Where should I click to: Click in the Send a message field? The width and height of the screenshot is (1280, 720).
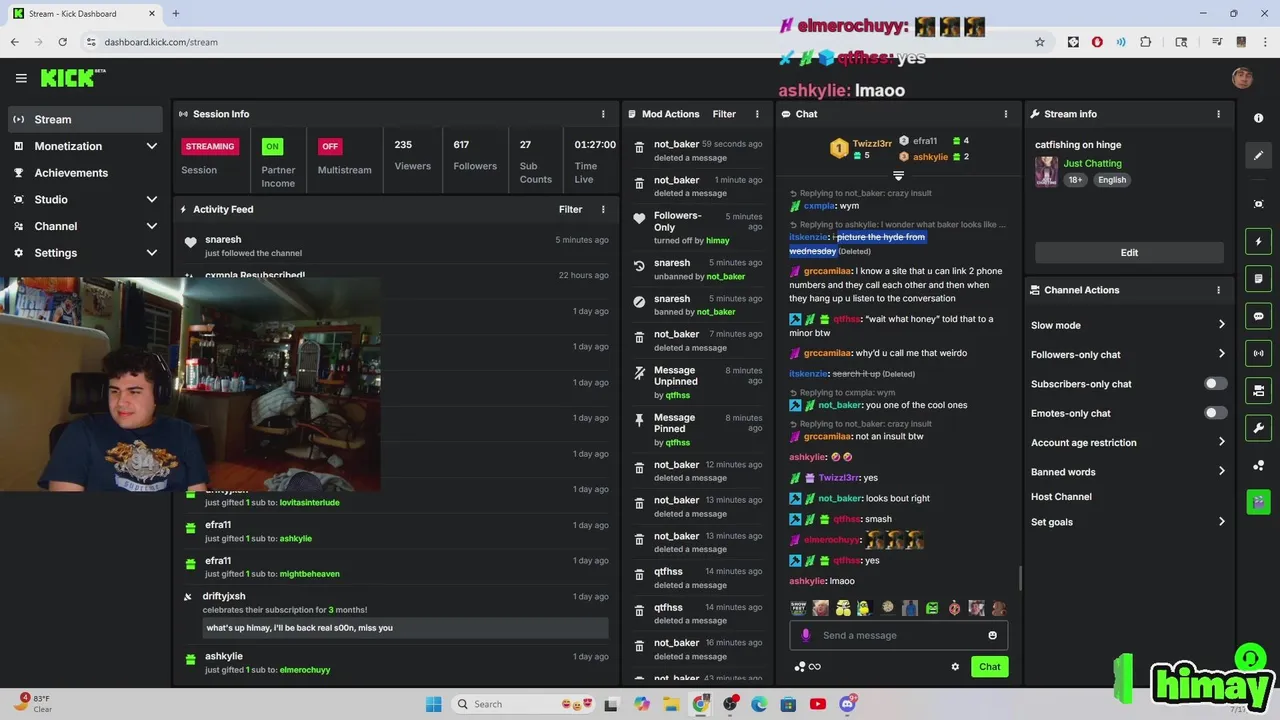pos(899,635)
